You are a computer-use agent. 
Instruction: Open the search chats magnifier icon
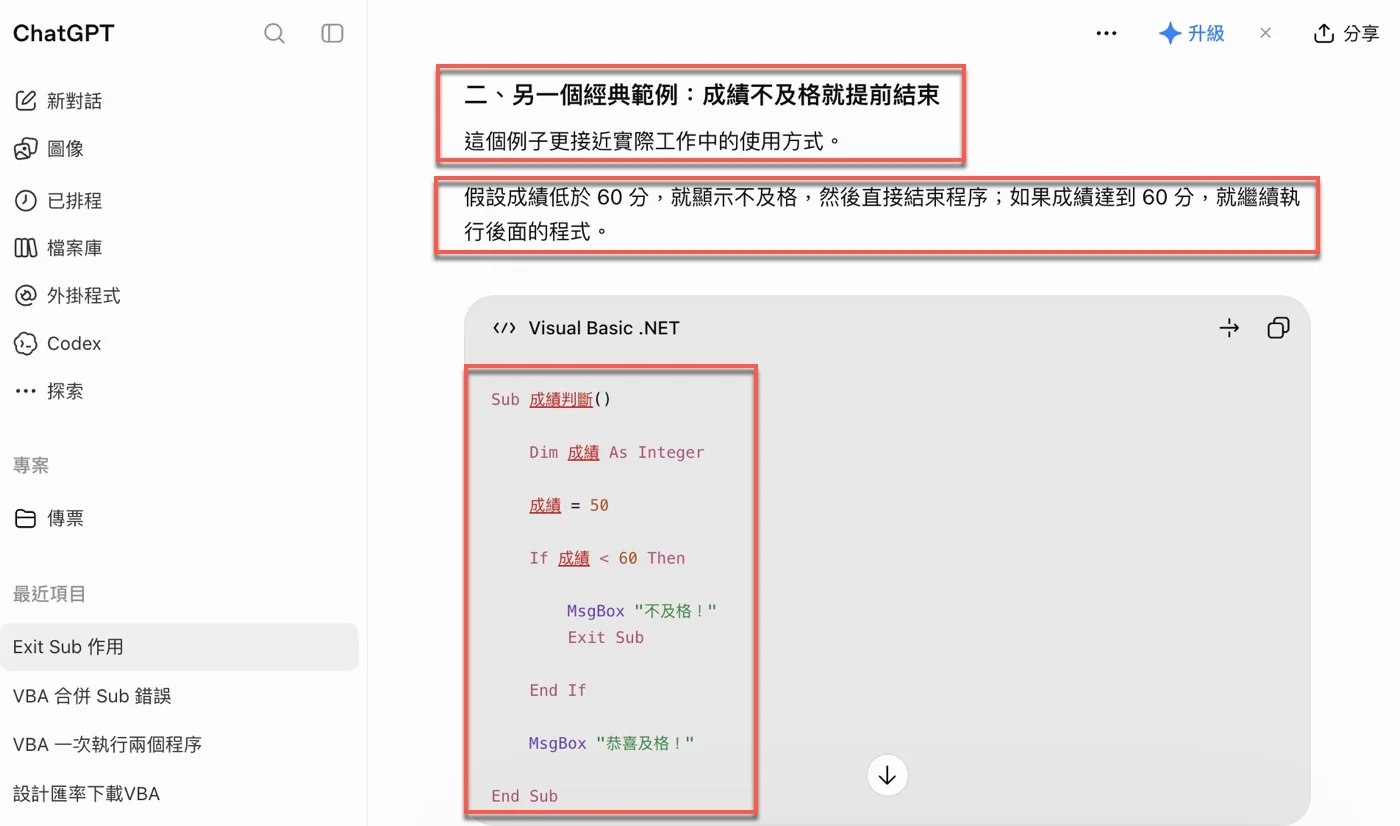[274, 34]
